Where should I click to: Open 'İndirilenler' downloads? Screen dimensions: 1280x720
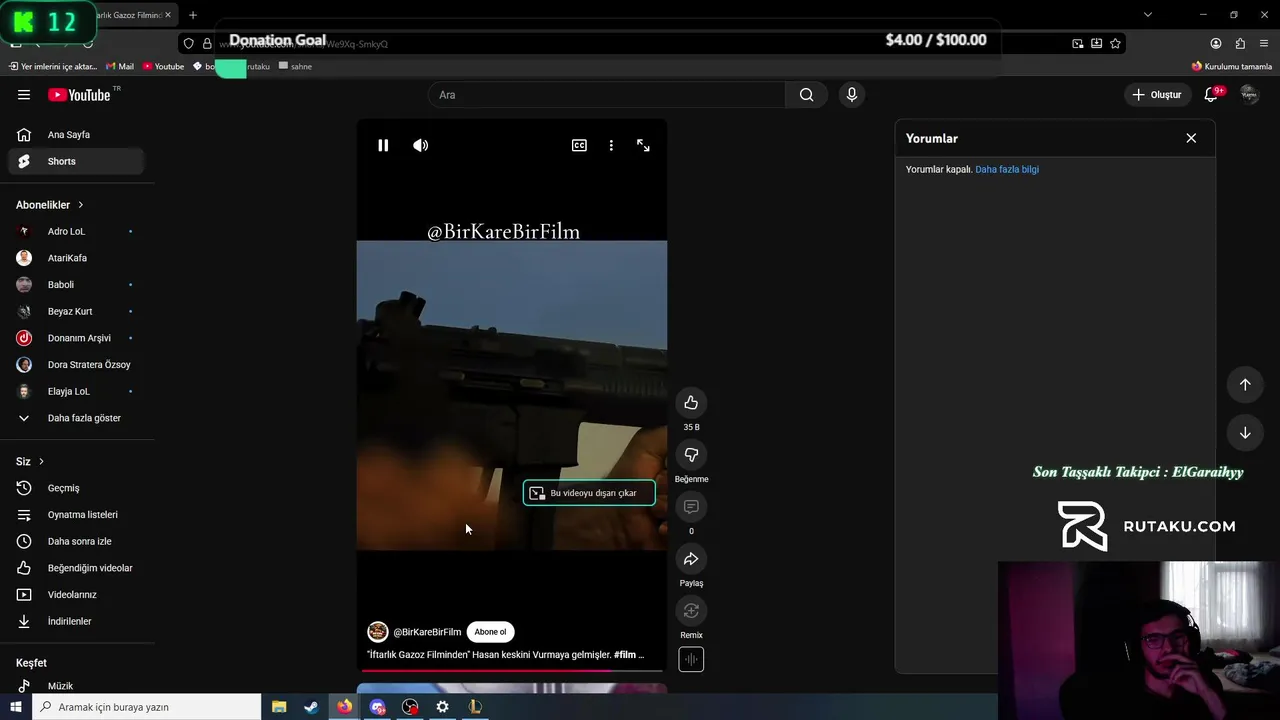(76, 621)
